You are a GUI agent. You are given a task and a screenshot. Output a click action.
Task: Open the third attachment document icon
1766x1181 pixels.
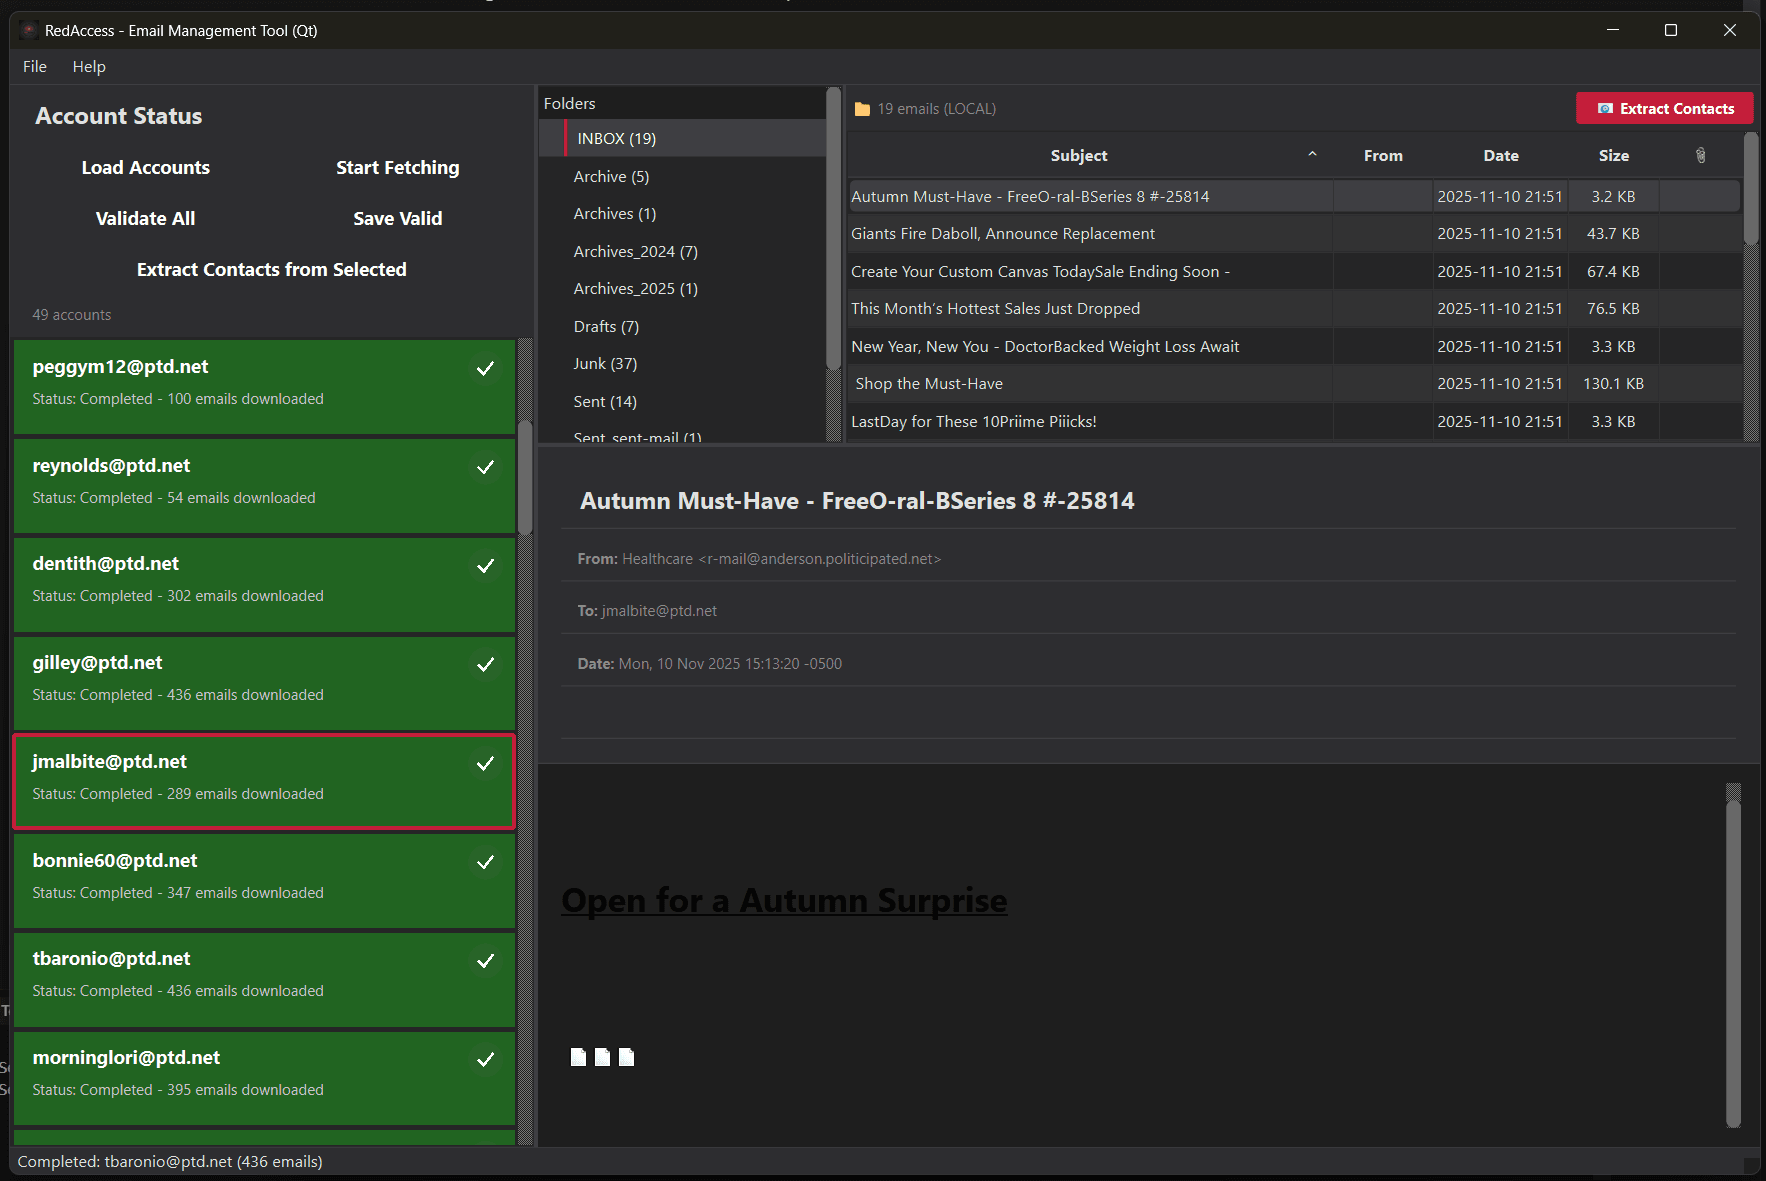coord(627,1056)
